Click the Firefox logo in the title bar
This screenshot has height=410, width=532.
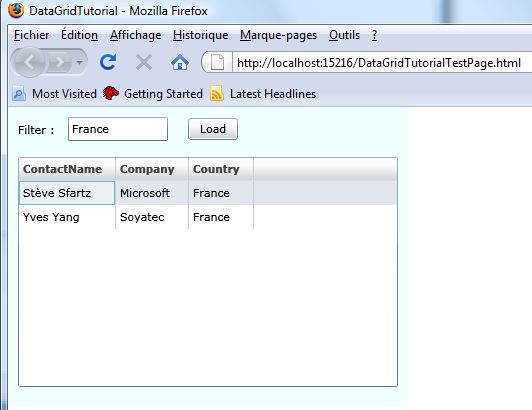(16, 10)
